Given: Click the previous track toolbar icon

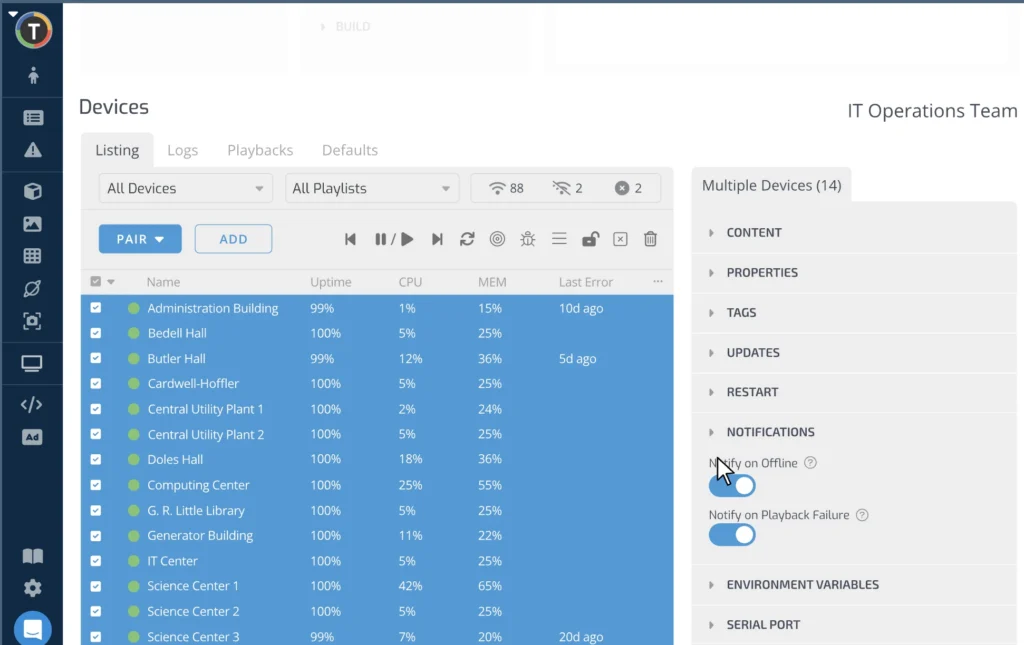Looking at the screenshot, I should click(x=350, y=239).
